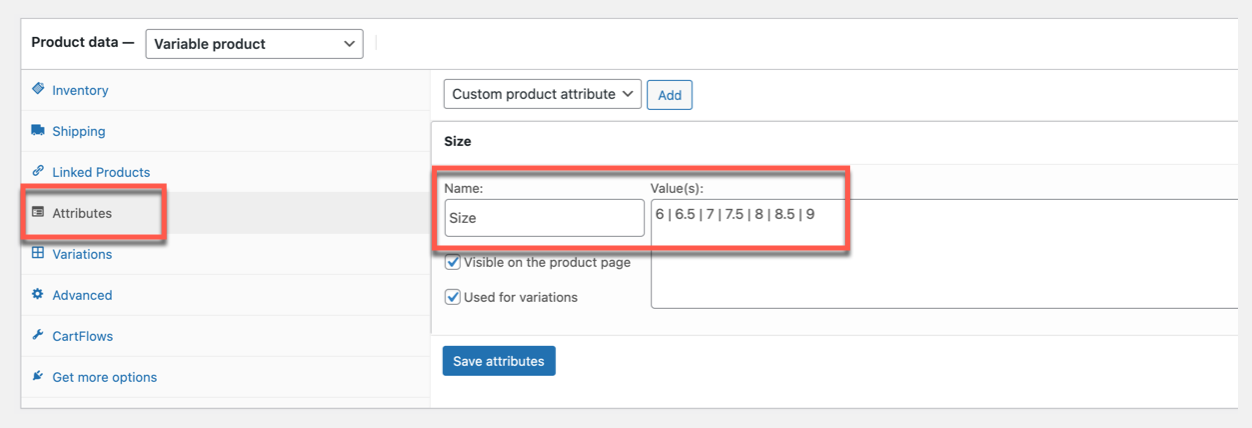Click the Advanced gear icon
This screenshot has width=1252, height=428.
click(x=38, y=294)
